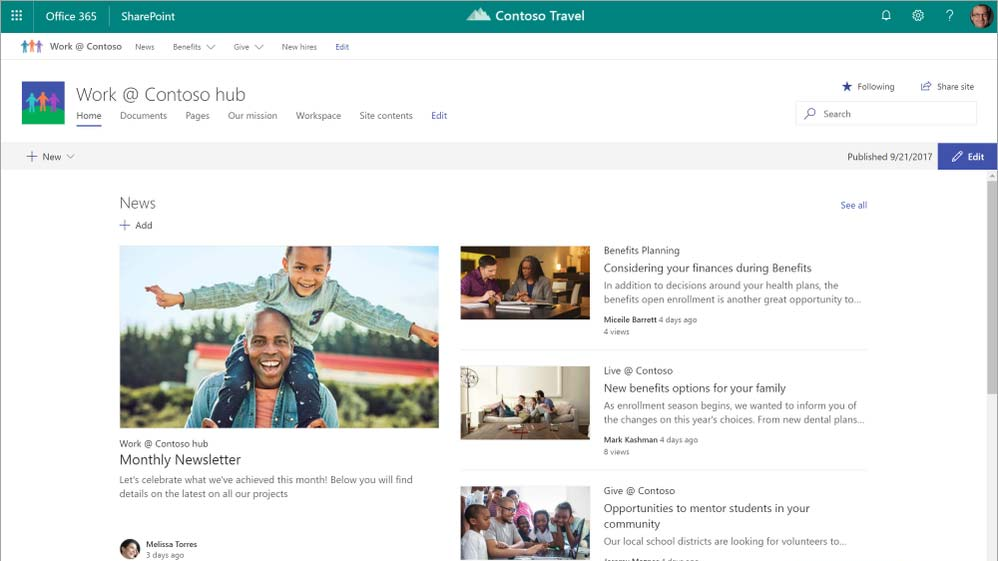Edit the site navigation links
The width and height of the screenshot is (998, 561).
439,116
